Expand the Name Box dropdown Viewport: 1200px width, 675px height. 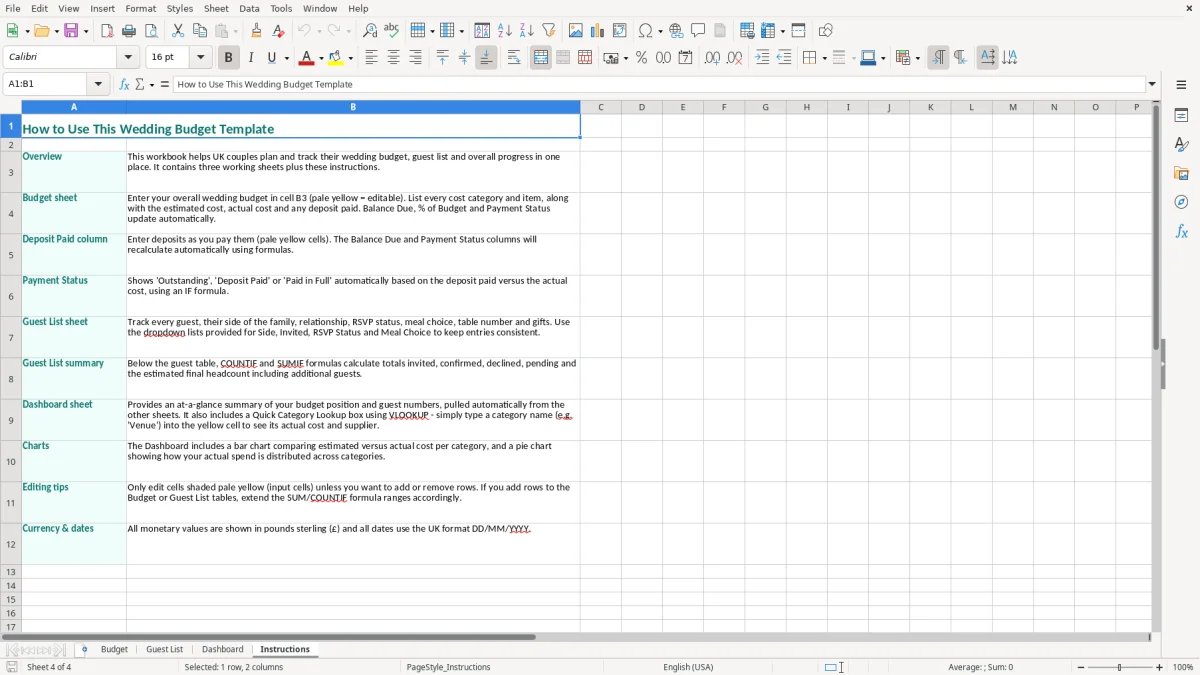(98, 84)
